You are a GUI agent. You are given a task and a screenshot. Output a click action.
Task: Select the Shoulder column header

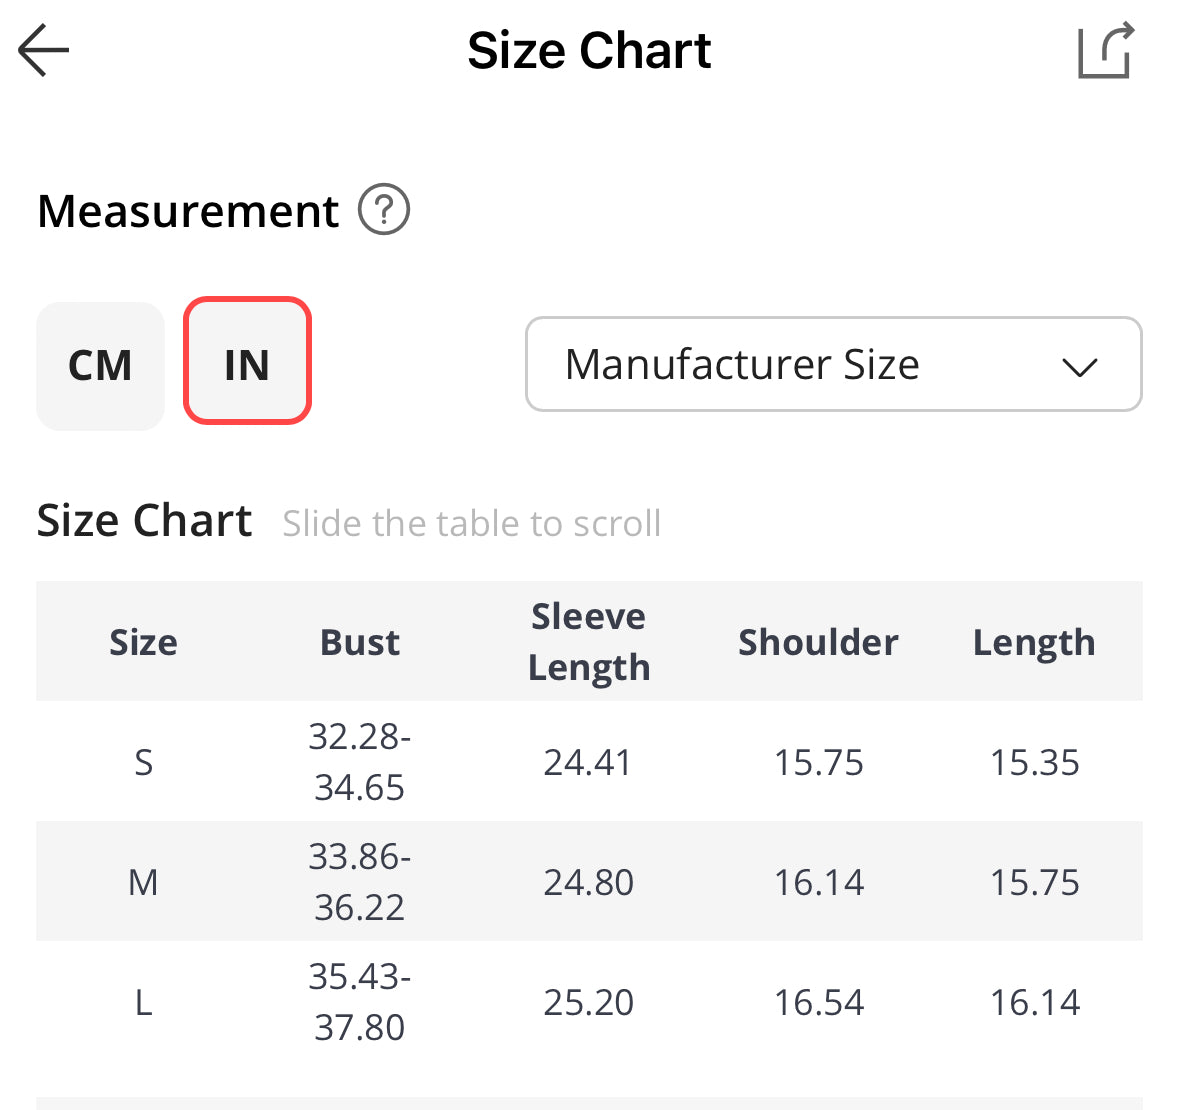click(x=818, y=642)
